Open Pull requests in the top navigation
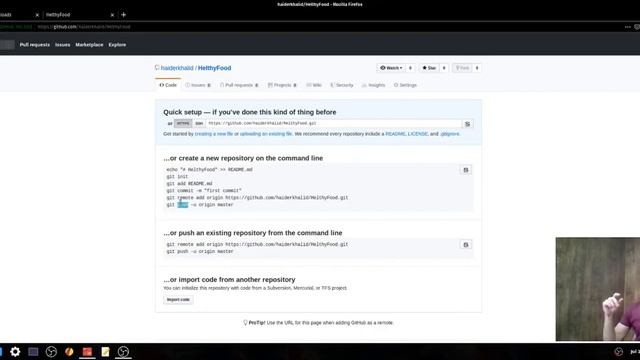The width and height of the screenshot is (640, 360). click(35, 44)
